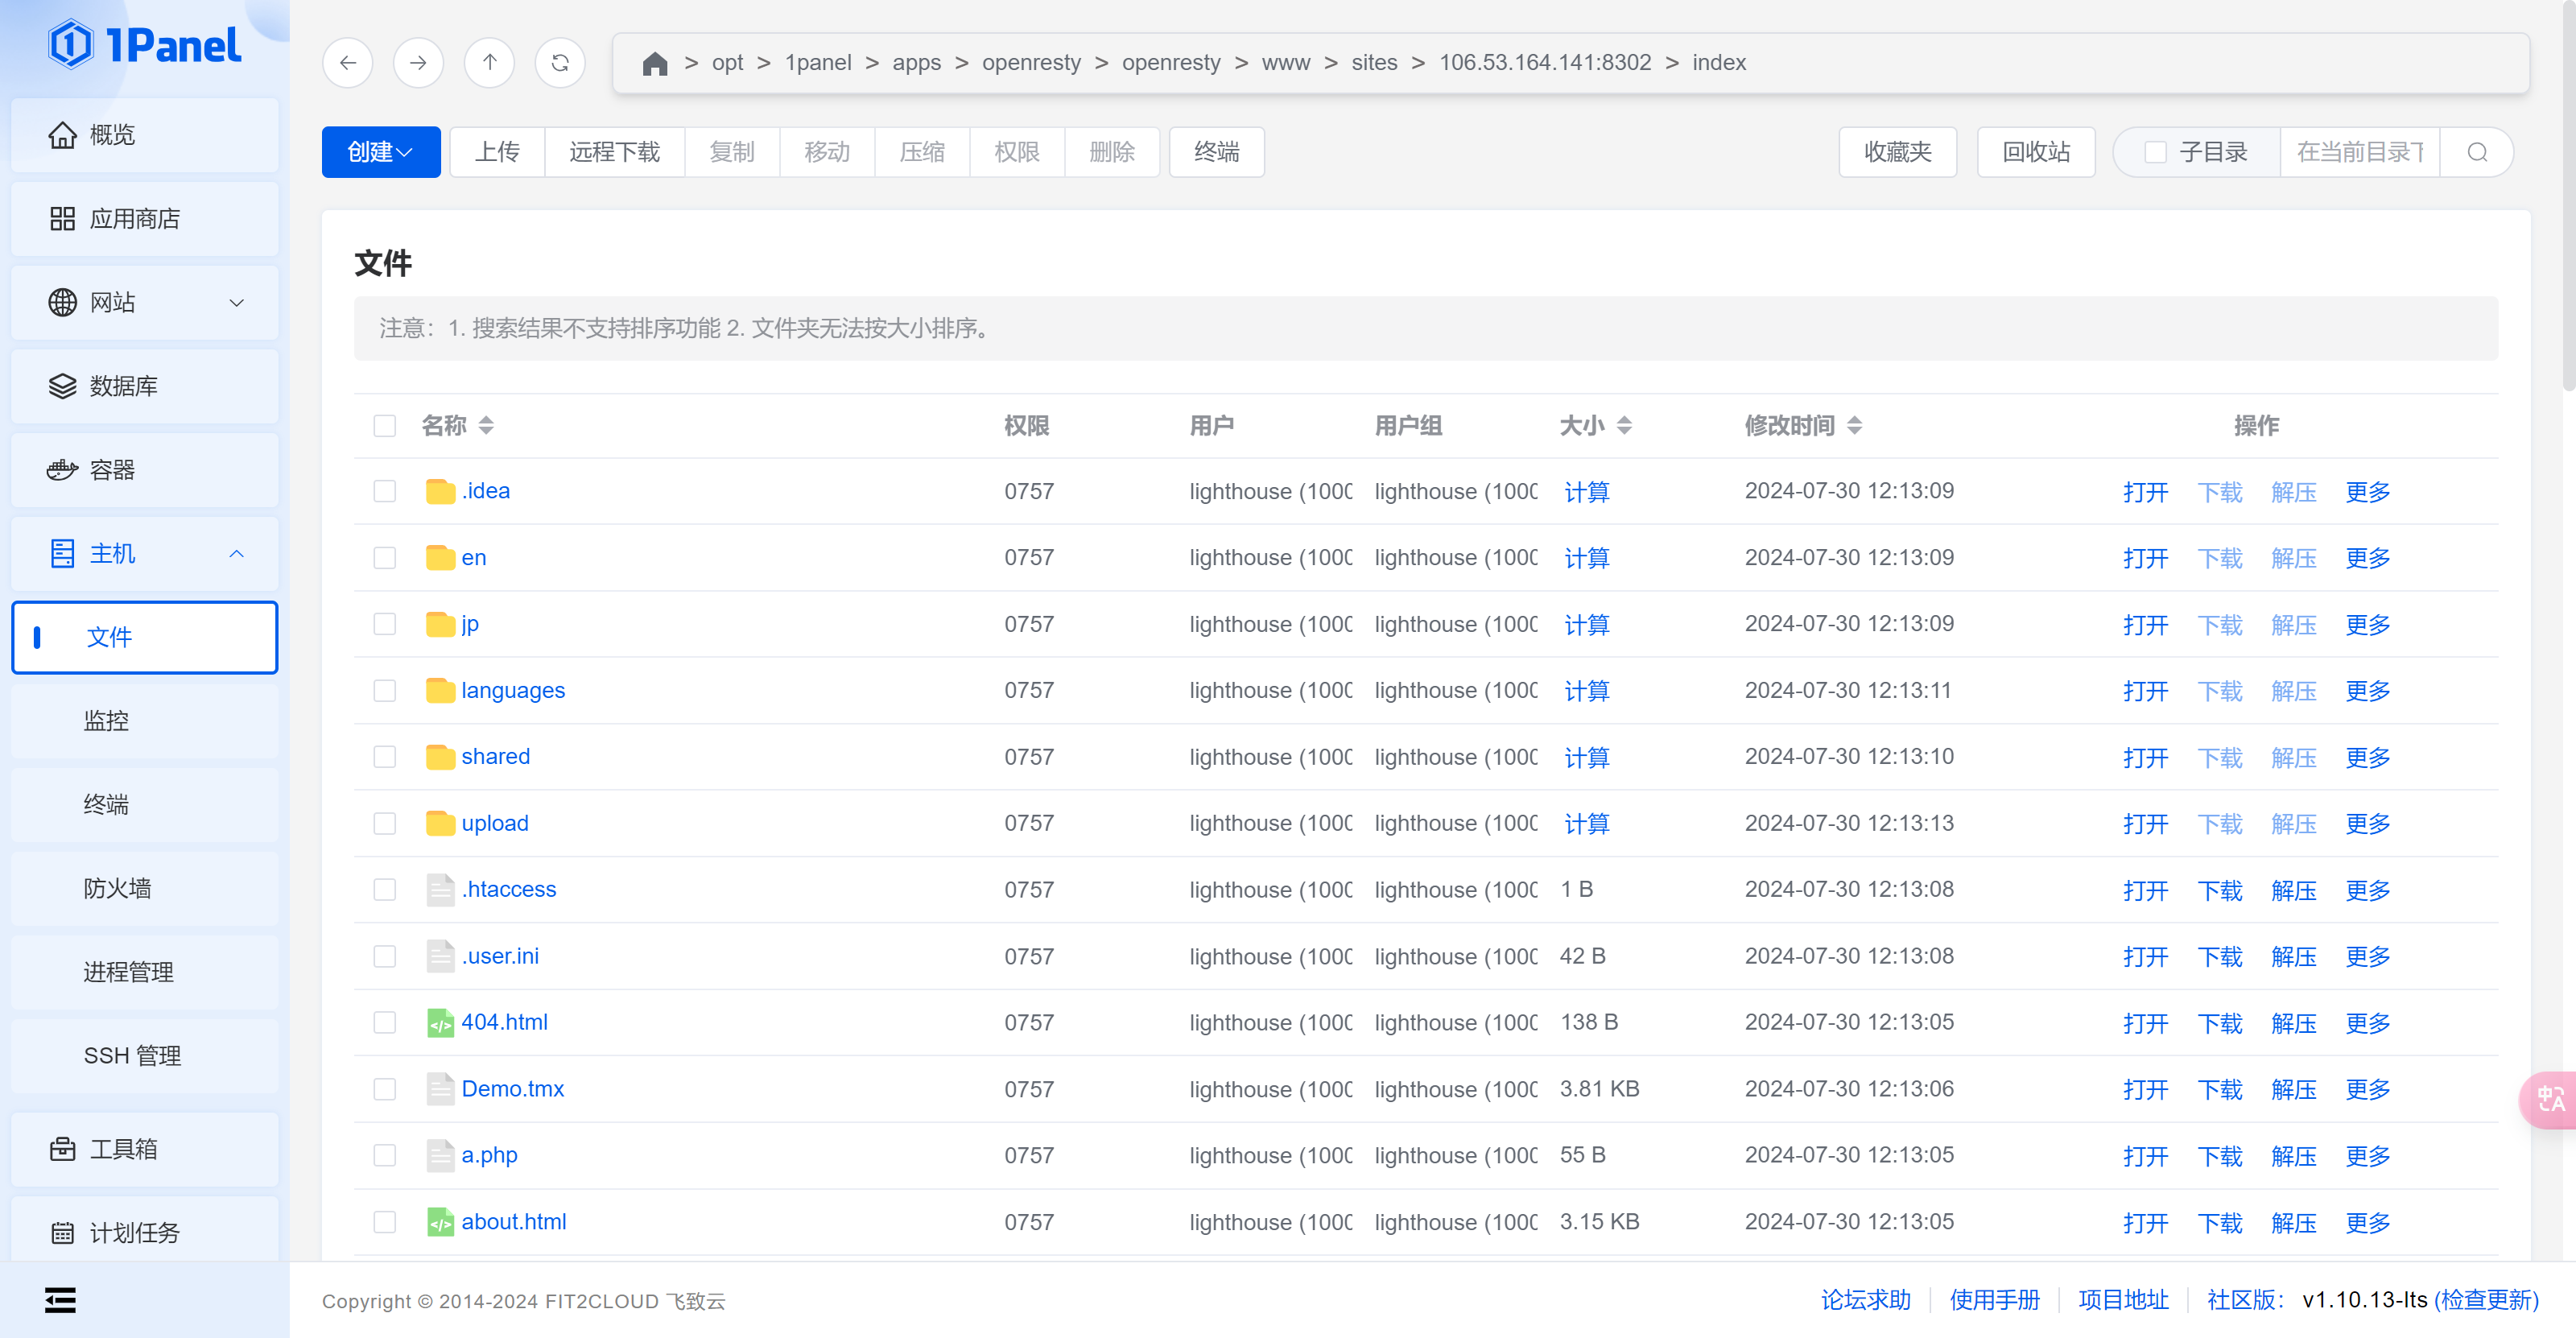Open 更多 more options for a.php
Image resolution: width=2576 pixels, height=1338 pixels.
(2367, 1155)
